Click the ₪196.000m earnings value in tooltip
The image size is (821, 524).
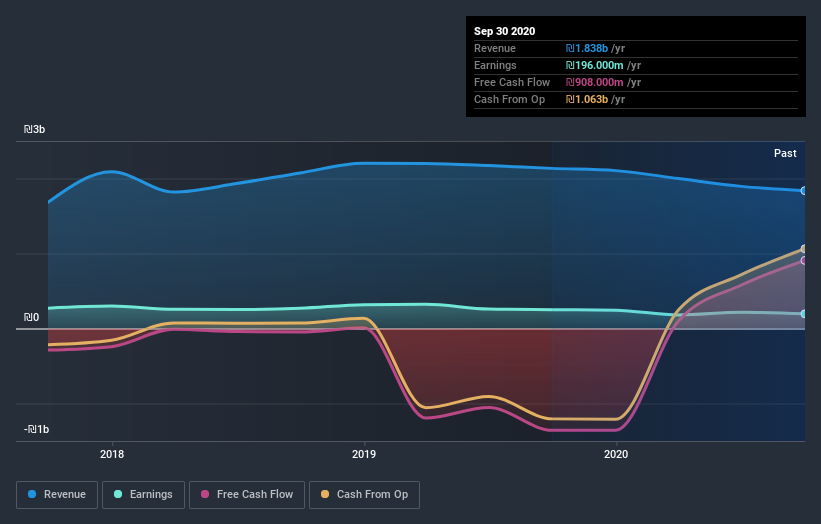tap(594, 65)
